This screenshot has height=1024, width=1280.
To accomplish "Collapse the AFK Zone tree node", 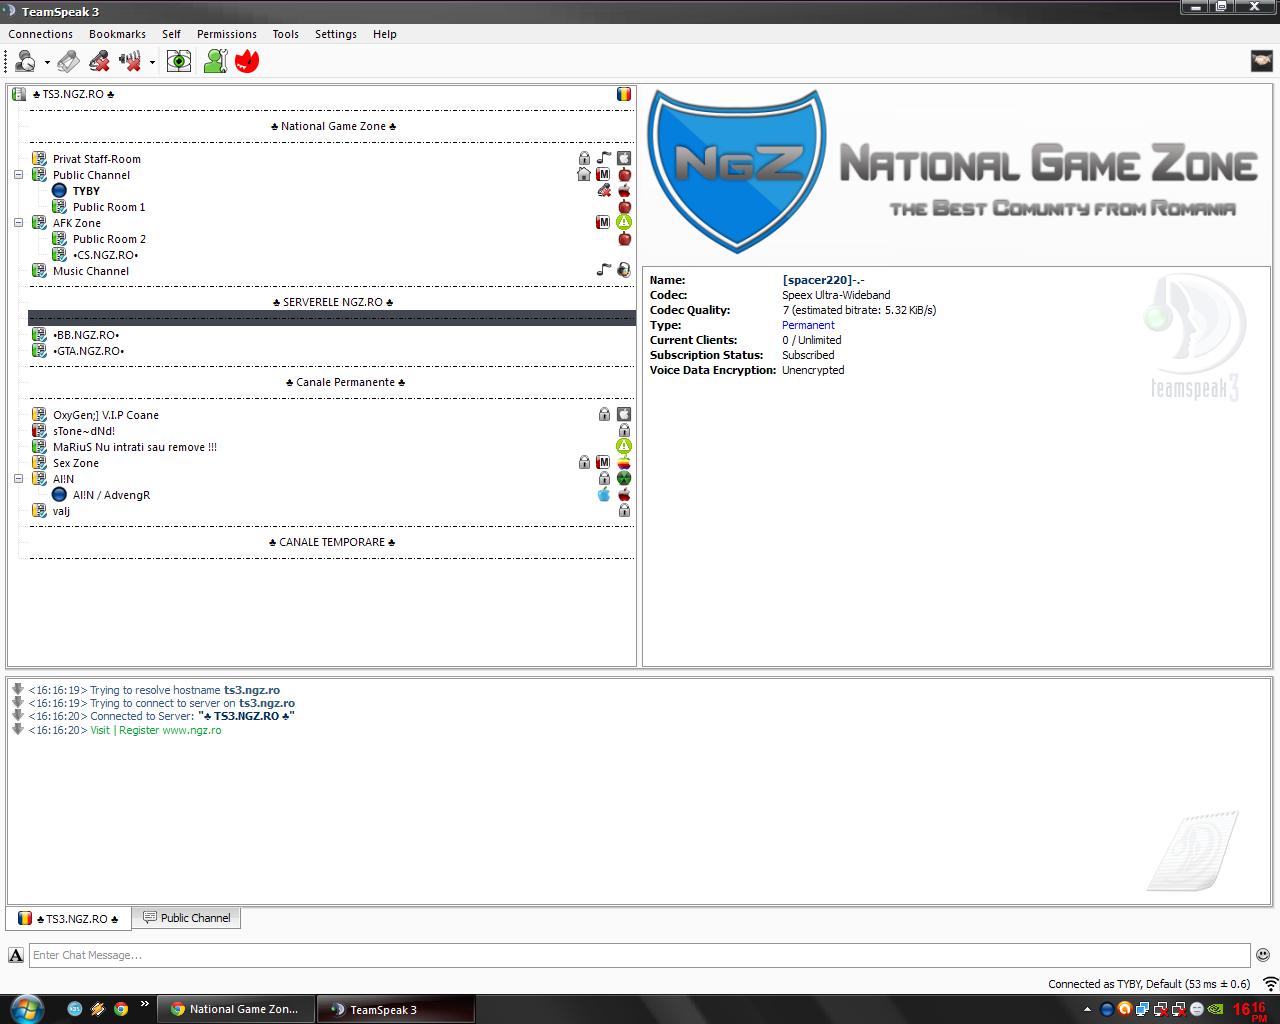I will (18, 223).
